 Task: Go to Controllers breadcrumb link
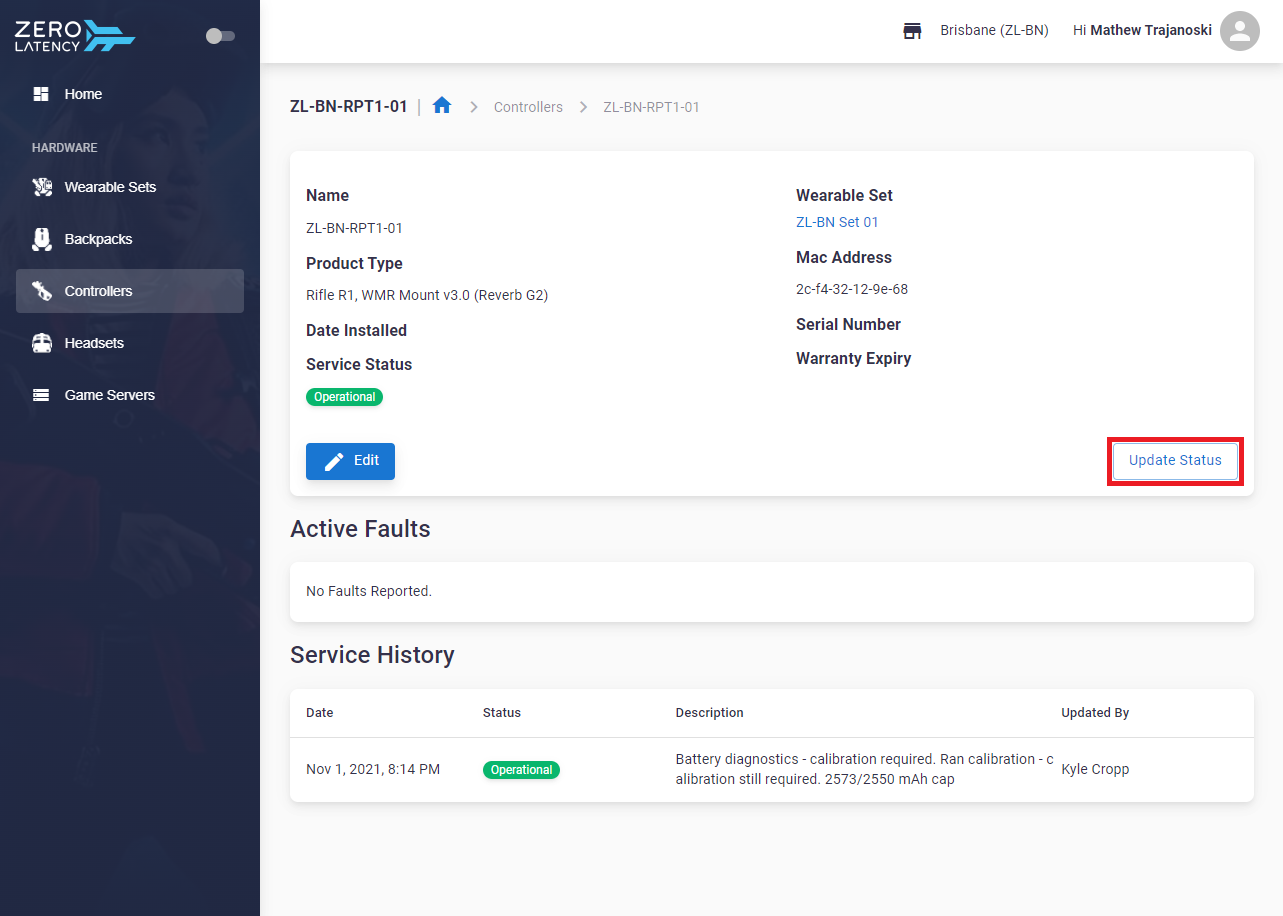point(528,107)
